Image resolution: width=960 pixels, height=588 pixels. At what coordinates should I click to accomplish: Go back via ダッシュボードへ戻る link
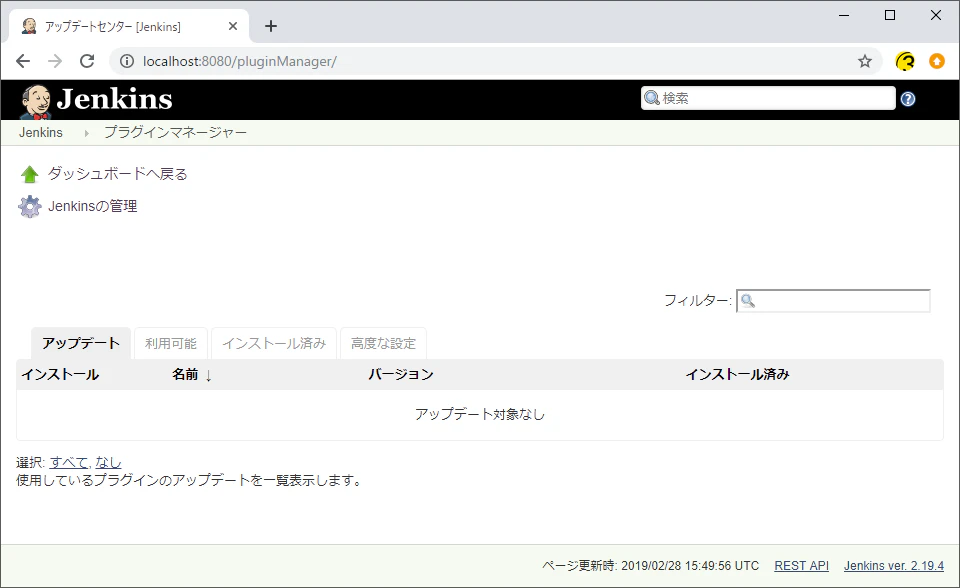coord(118,174)
